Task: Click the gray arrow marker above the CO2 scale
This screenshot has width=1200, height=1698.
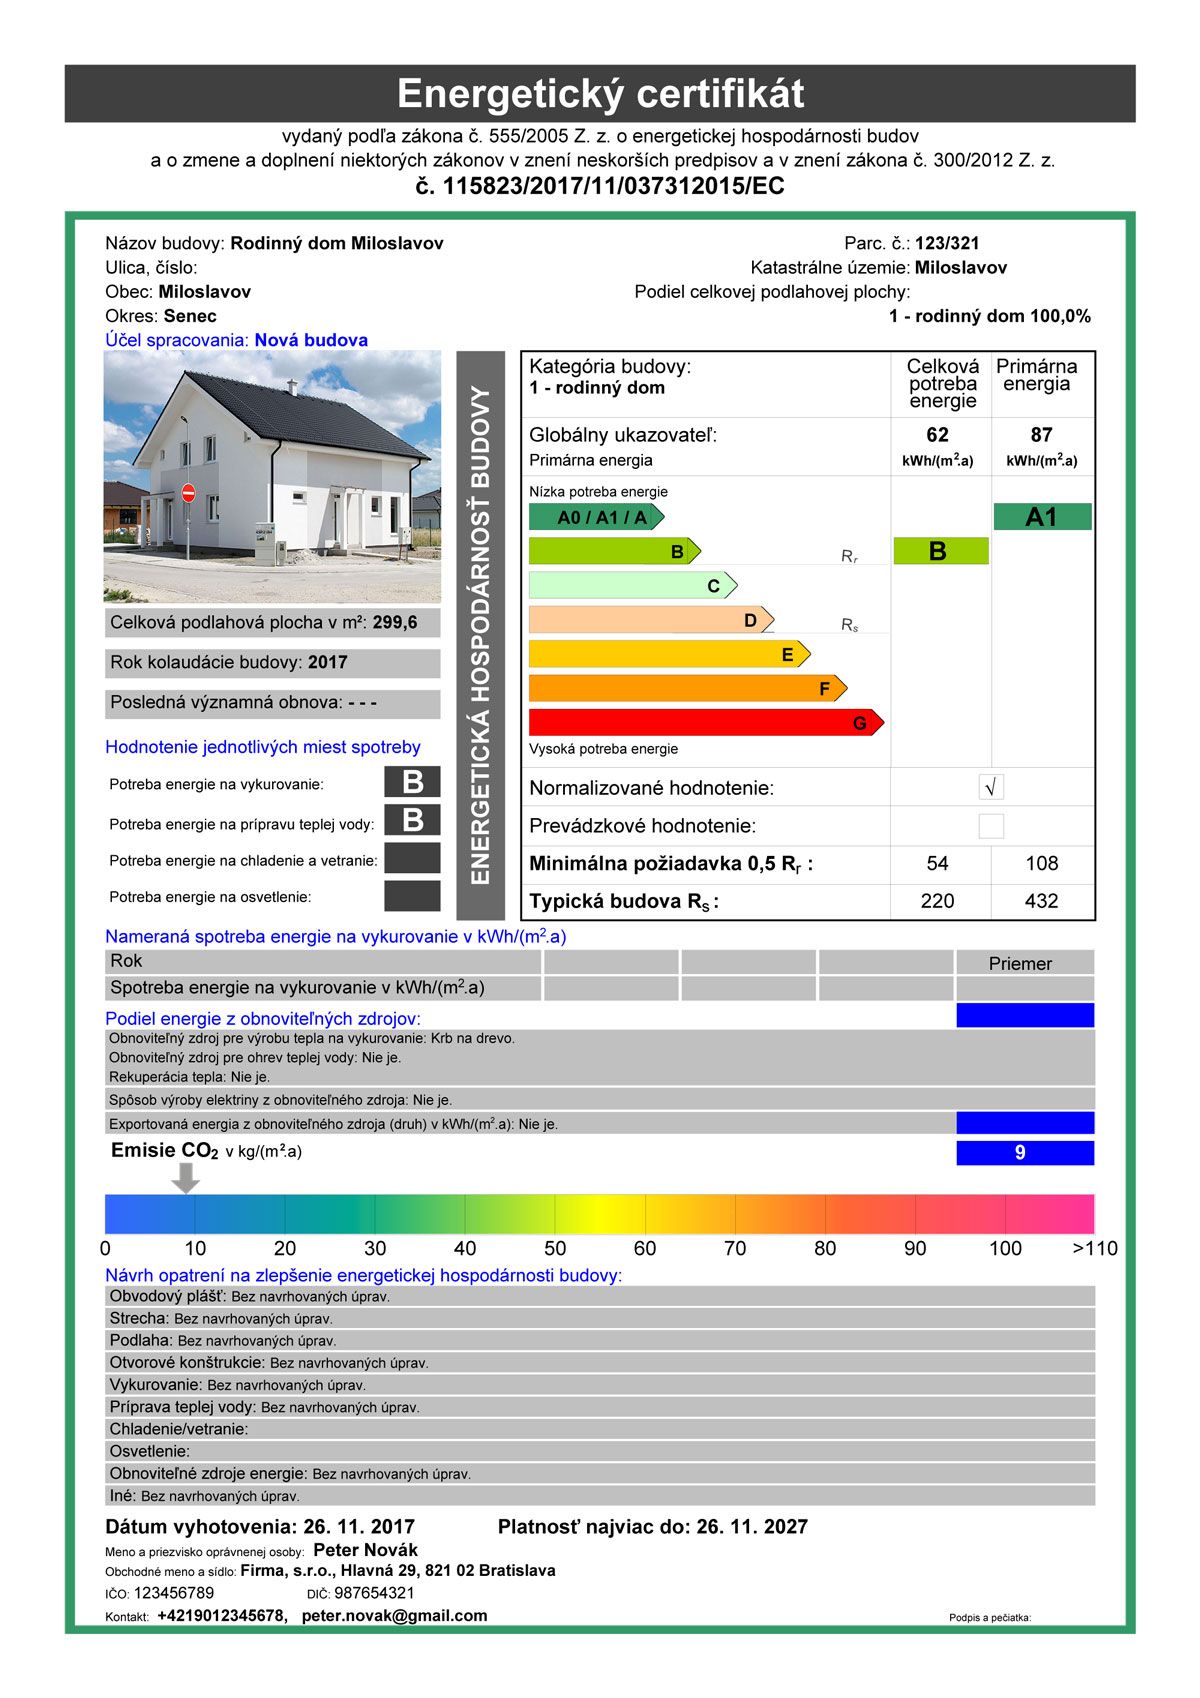Action: pos(185,1179)
